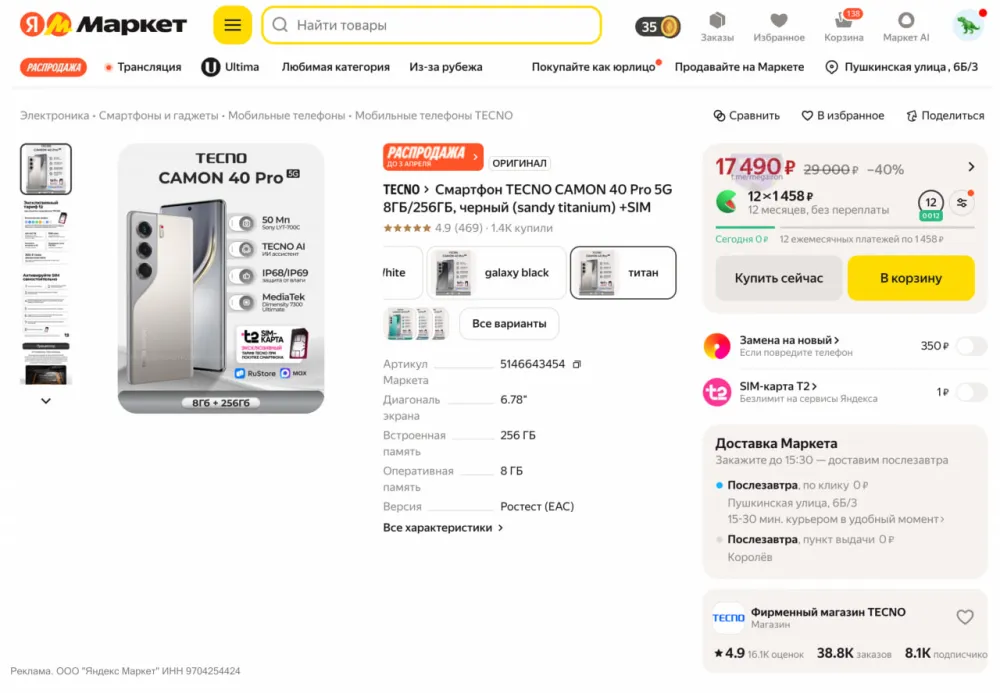Open Маркет AI assistant icon
This screenshot has height=693, width=1000.
coord(906,26)
